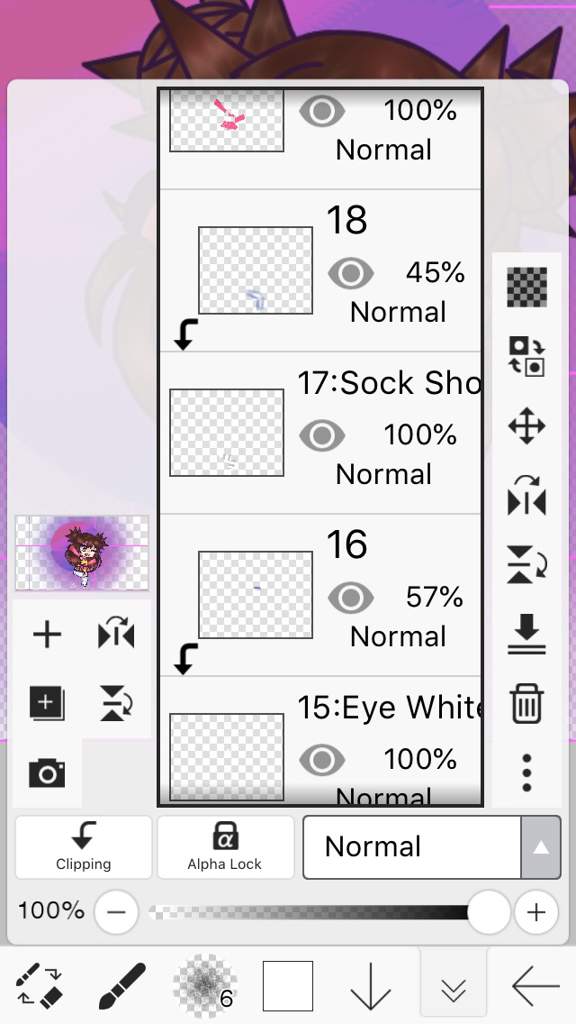
Task: Select the brush tool in bottom bar
Action: [122, 986]
